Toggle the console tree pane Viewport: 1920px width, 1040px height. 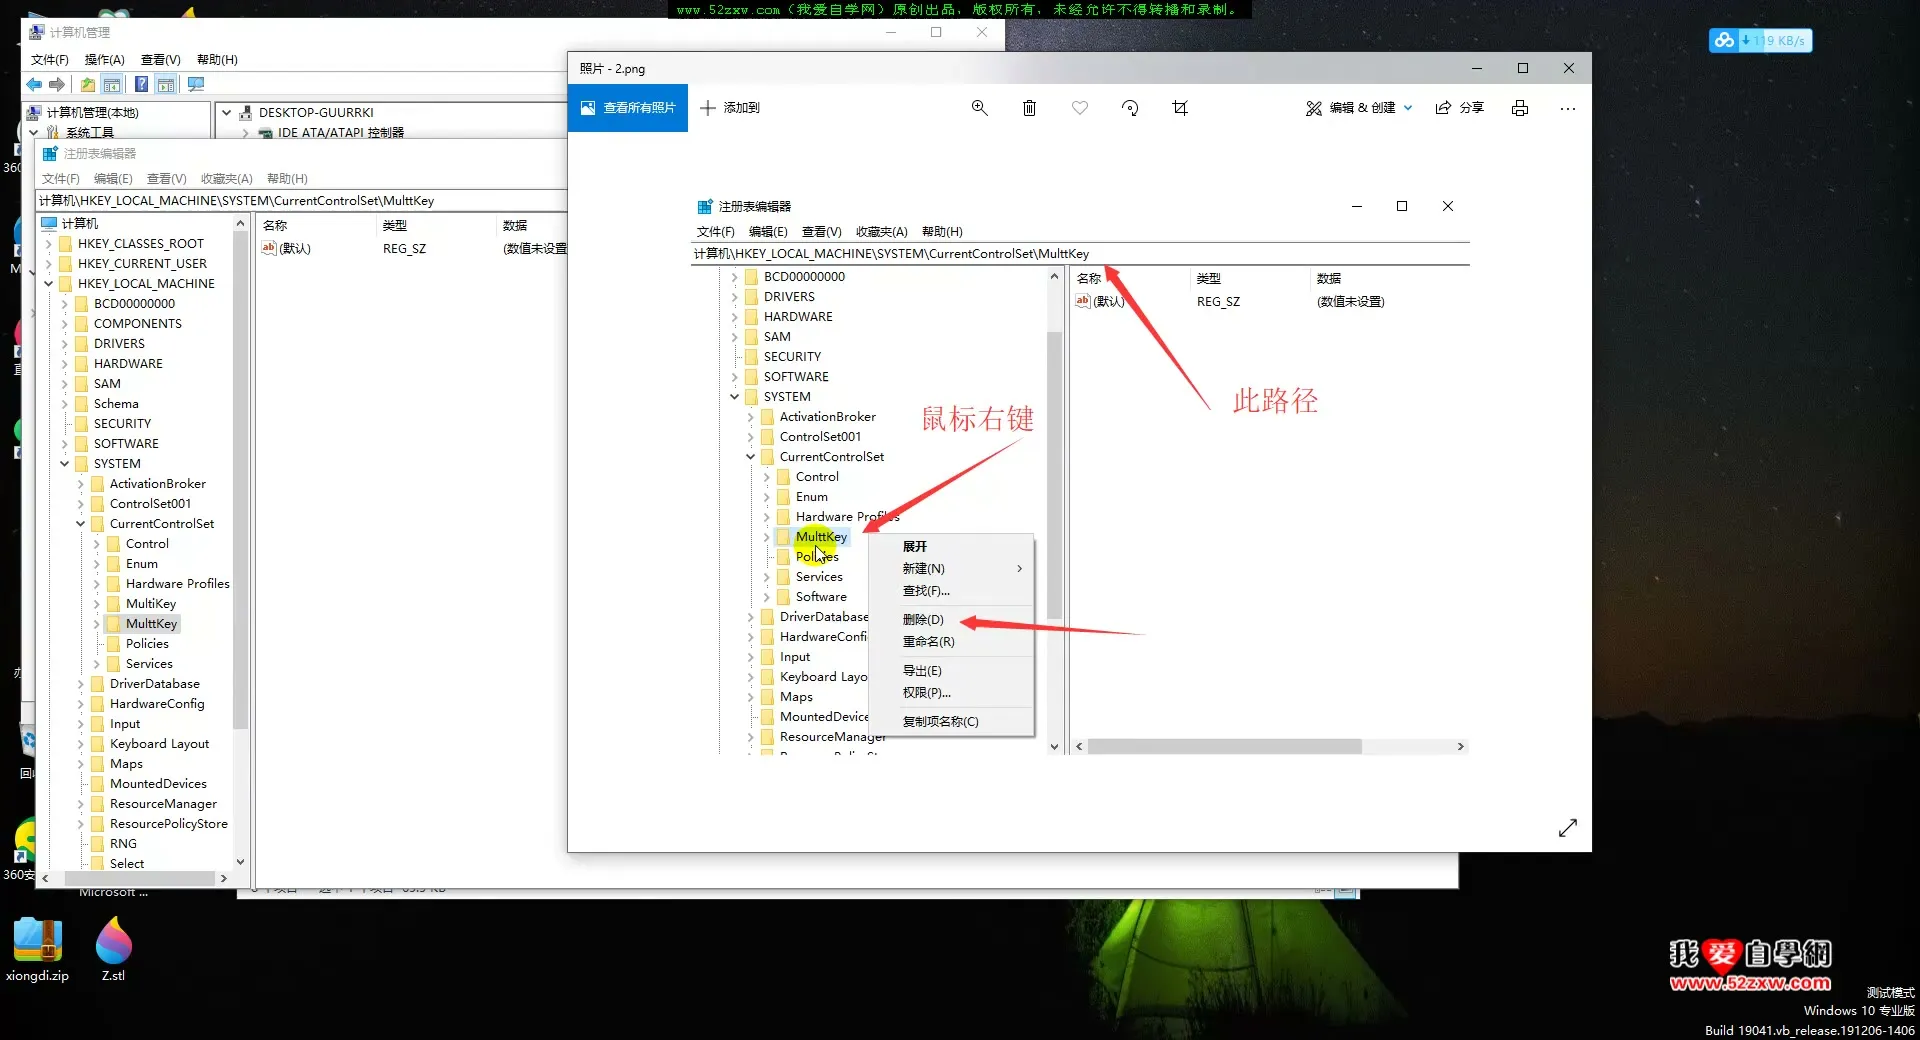113,85
